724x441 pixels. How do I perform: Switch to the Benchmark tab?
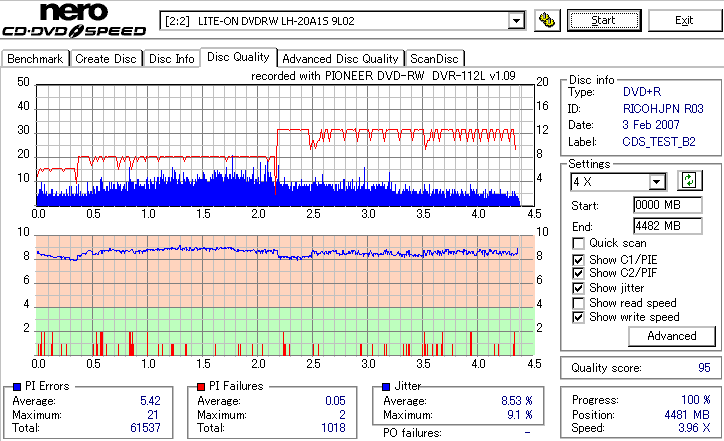[35, 59]
